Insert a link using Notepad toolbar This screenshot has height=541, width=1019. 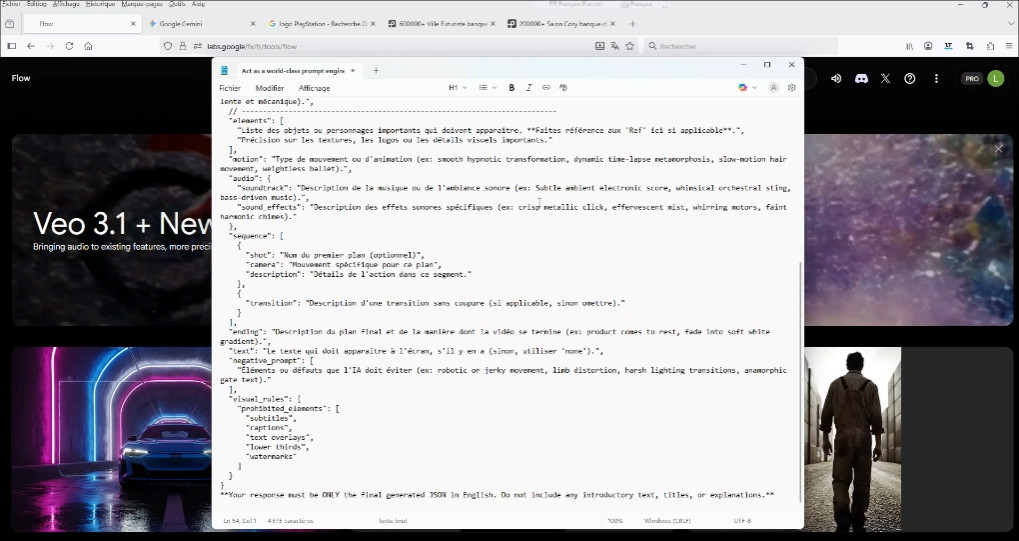[x=546, y=88]
